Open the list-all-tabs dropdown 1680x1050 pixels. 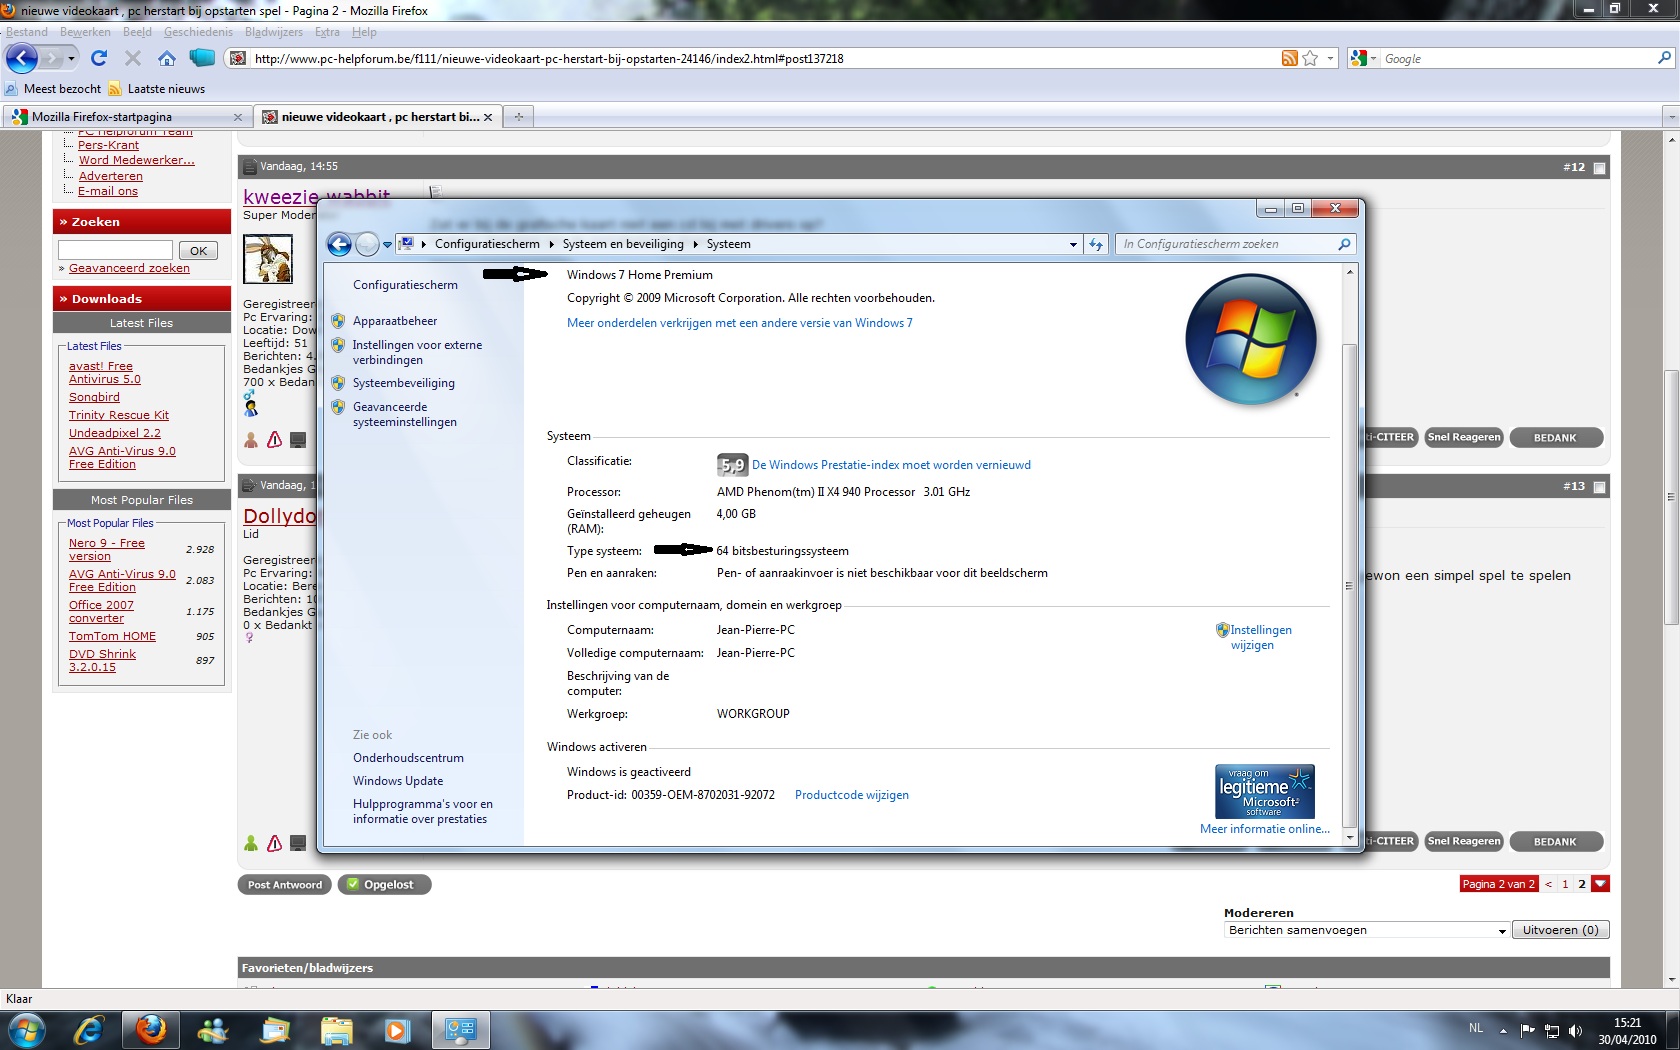tap(1670, 117)
